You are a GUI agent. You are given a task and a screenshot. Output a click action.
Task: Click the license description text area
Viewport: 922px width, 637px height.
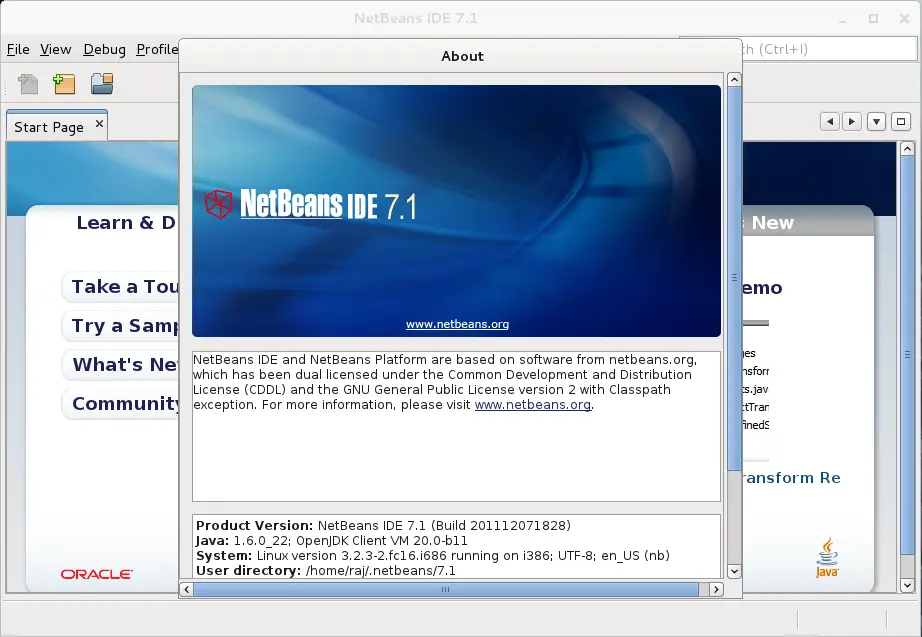456,426
